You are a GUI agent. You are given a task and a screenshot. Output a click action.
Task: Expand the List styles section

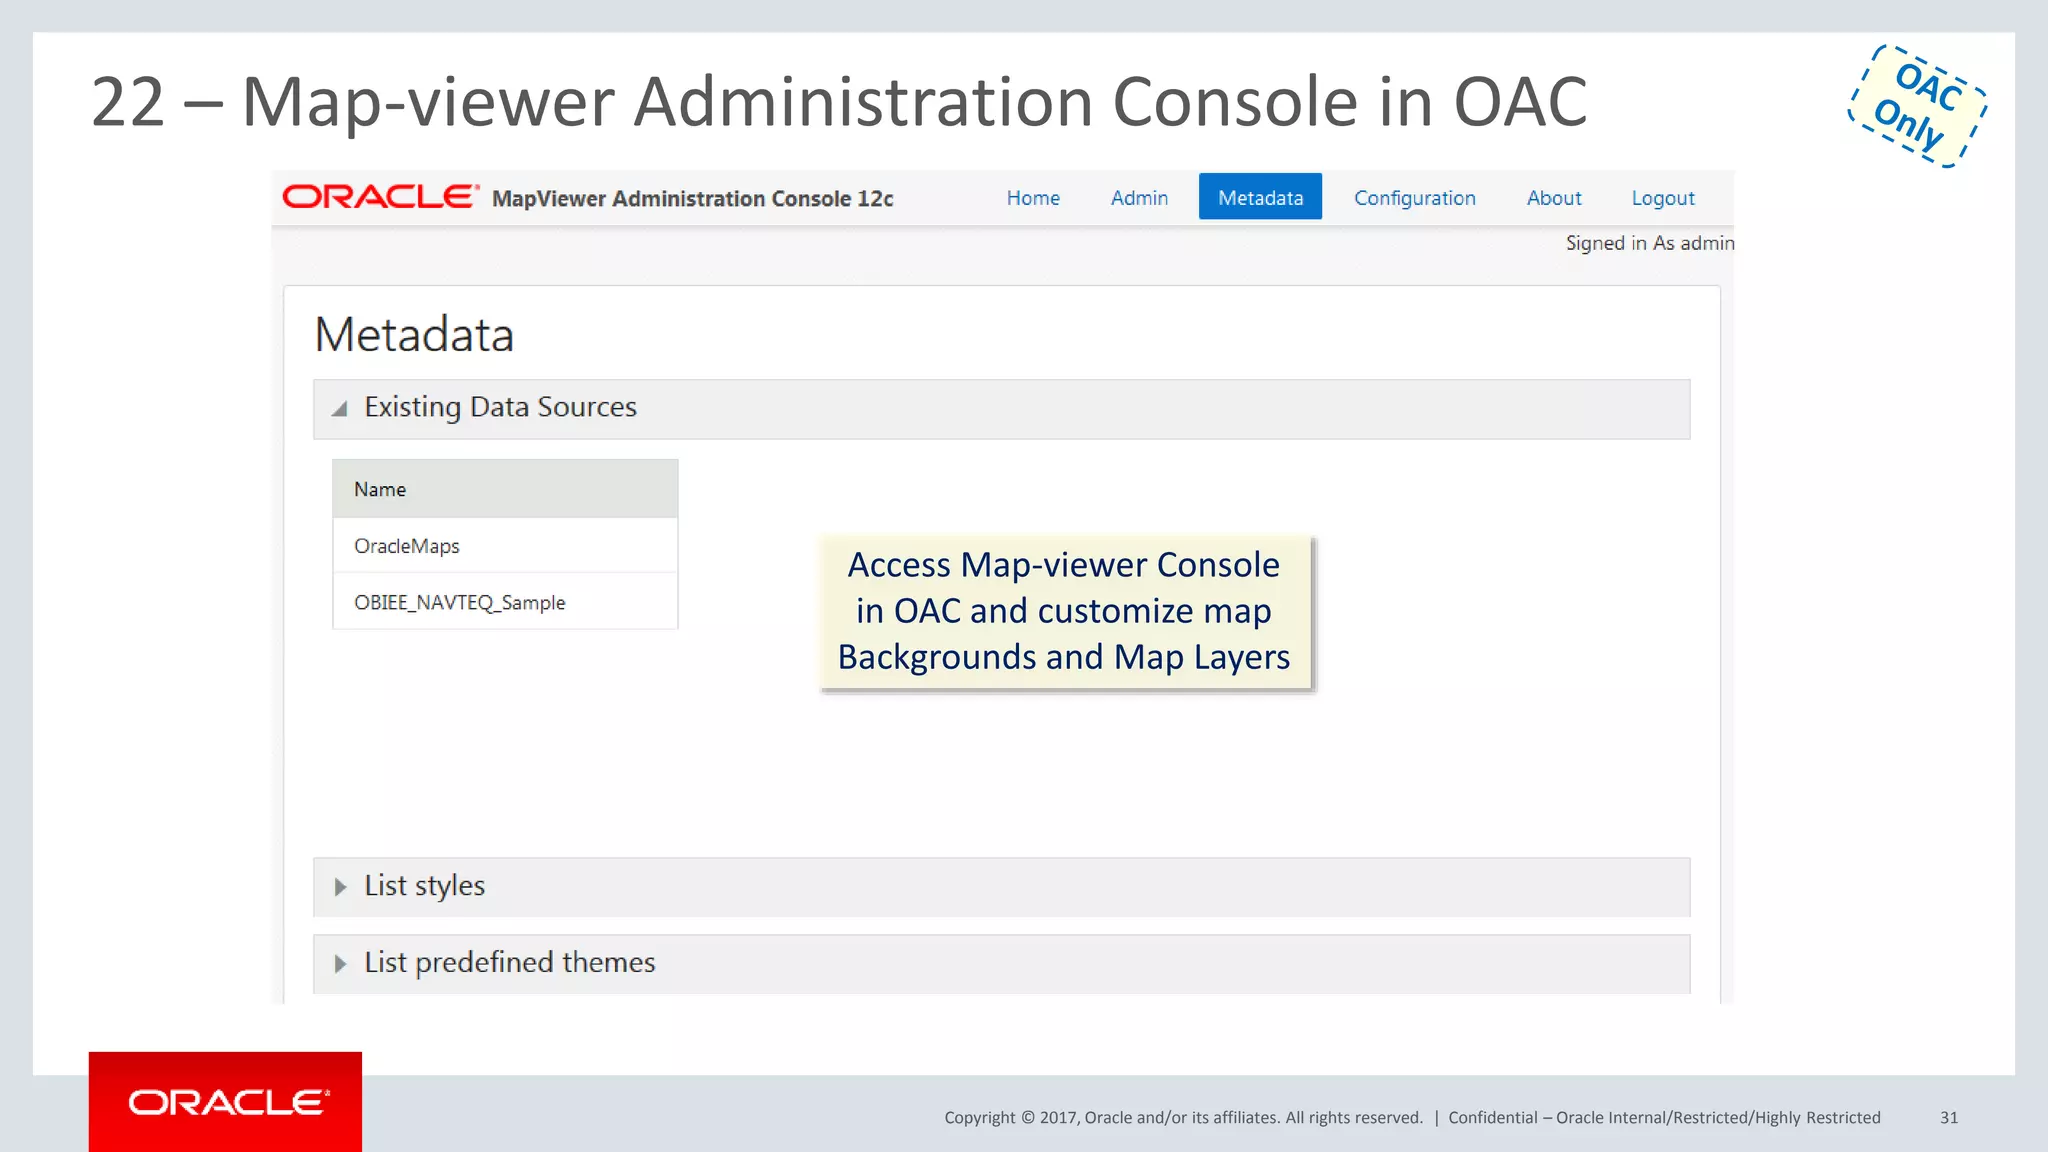click(1001, 887)
